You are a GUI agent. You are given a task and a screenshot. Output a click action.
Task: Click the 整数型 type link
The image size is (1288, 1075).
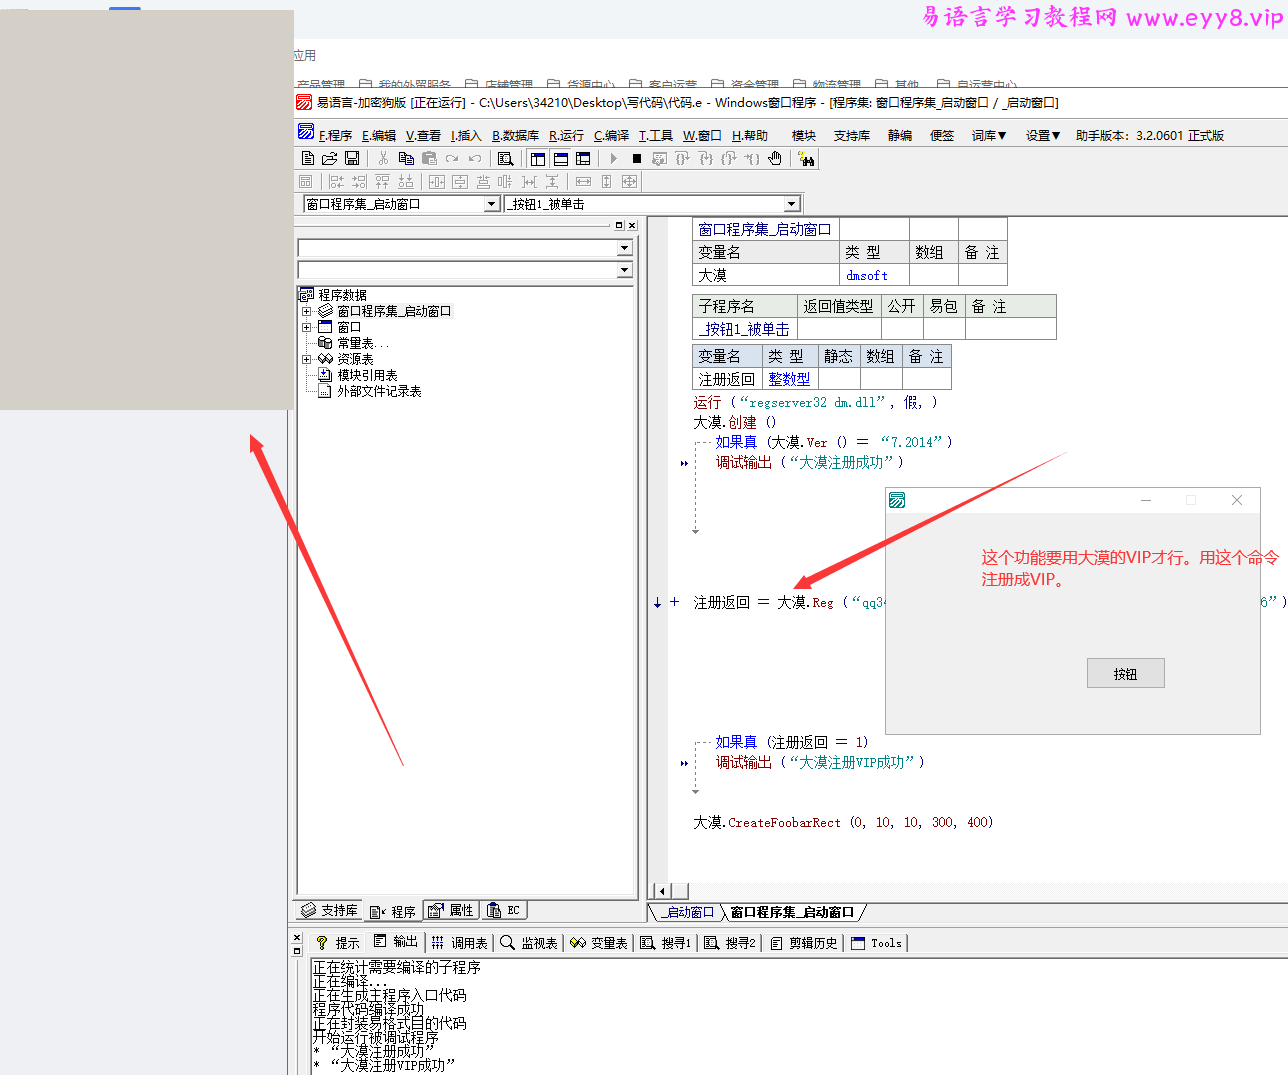(789, 379)
